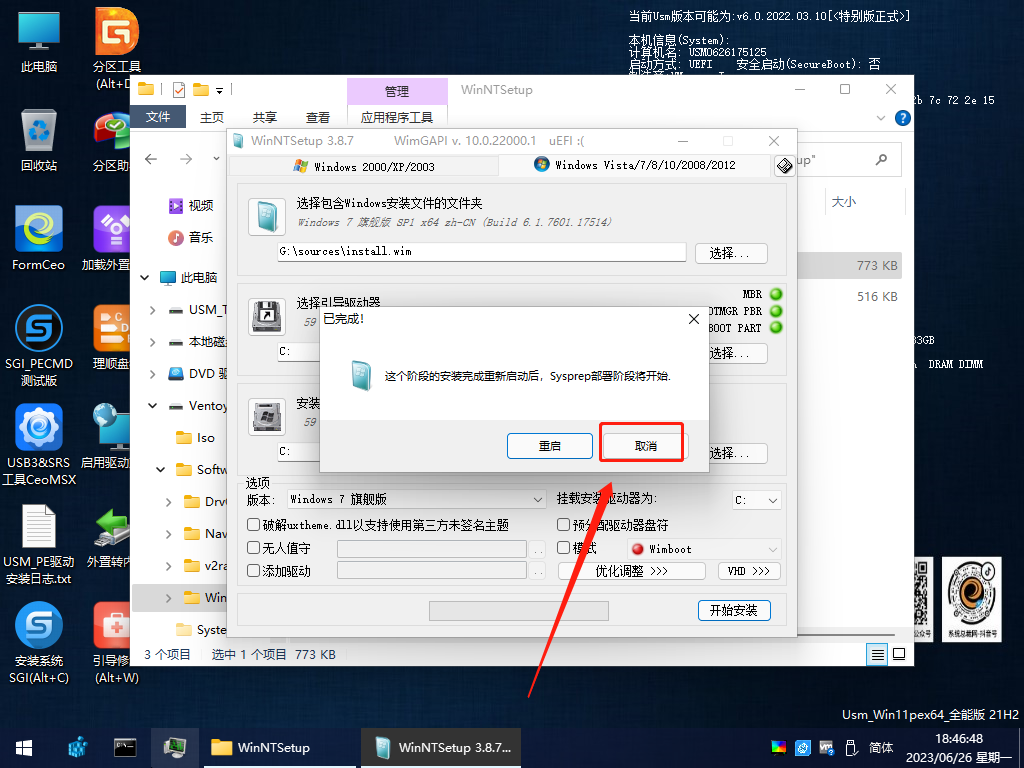Click the Windows install source folder icon
The height and width of the screenshot is (768, 1024).
266,217
